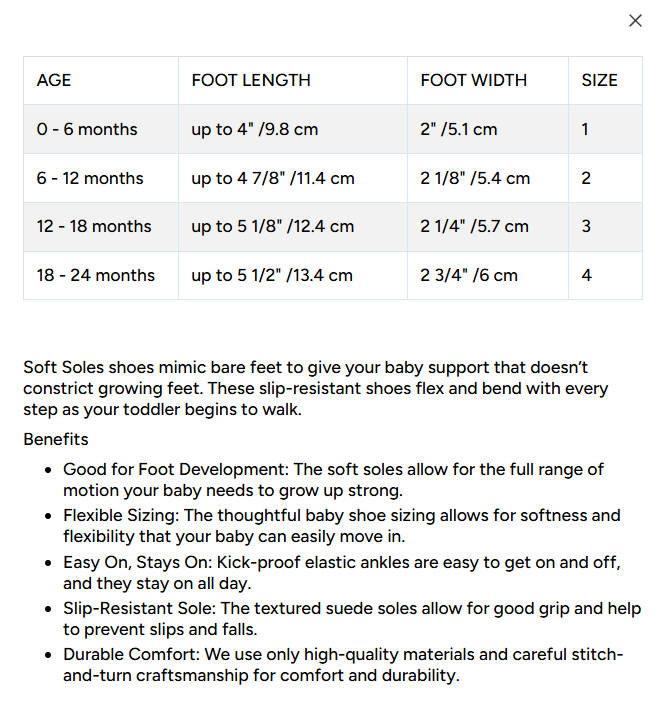Select the 0 - 6 months row
655x726 pixels.
pyautogui.click(x=333, y=129)
